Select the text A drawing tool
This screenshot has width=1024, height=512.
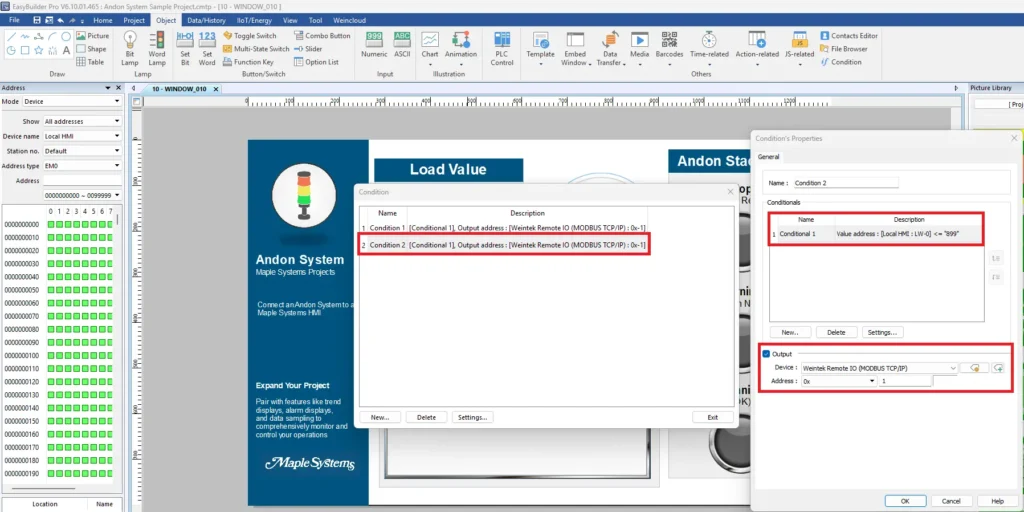point(66,50)
